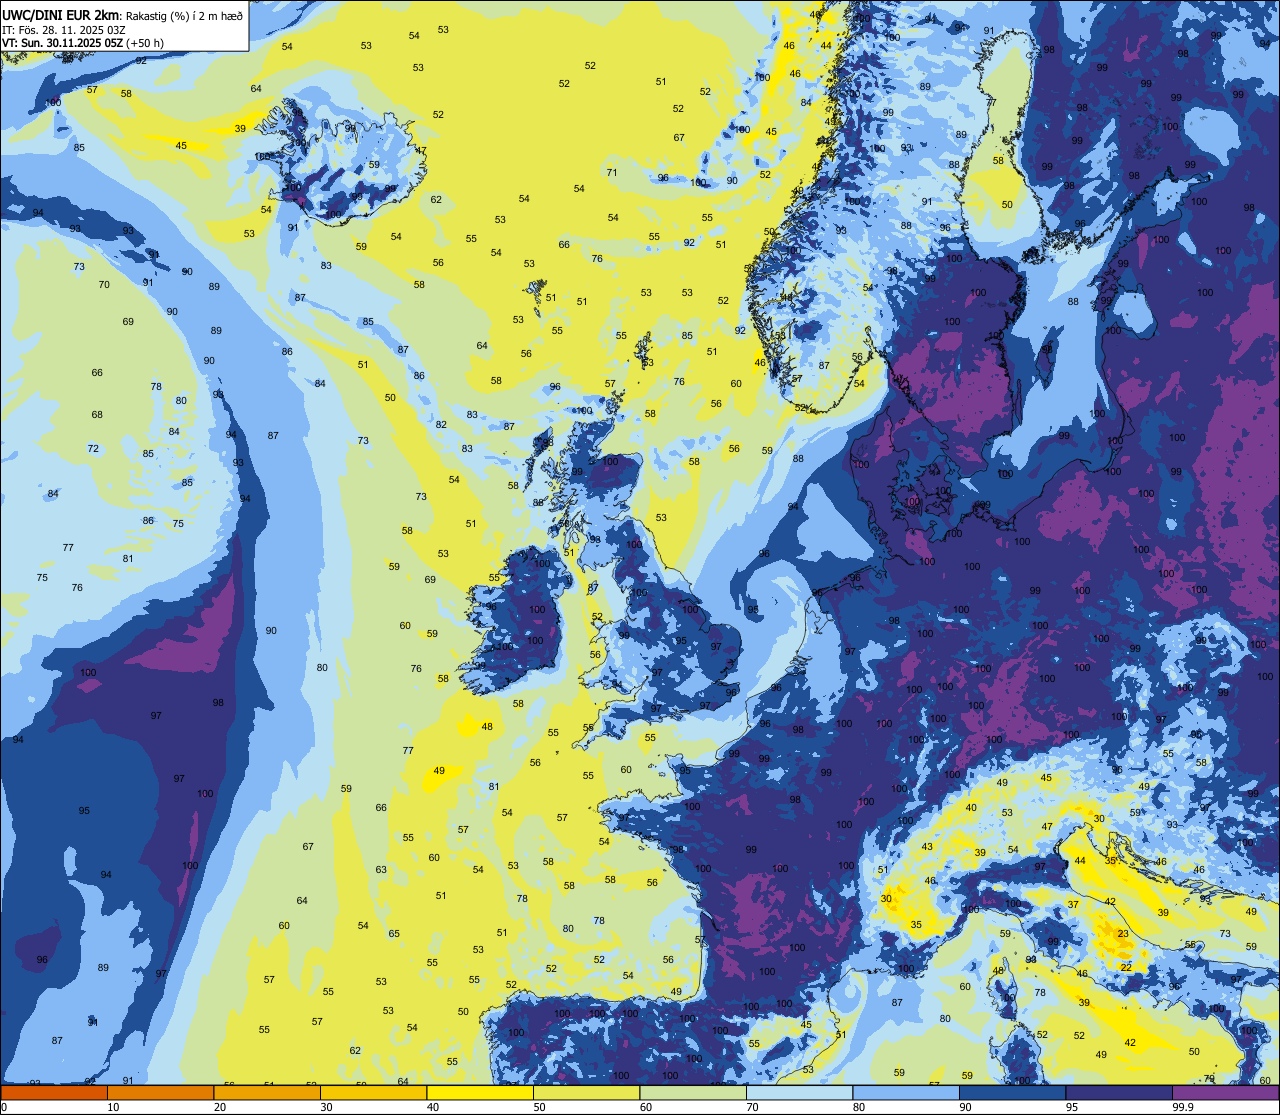Click the humidity value "40" over the Alps
Screen dimensions: 1280x1115
971,808
